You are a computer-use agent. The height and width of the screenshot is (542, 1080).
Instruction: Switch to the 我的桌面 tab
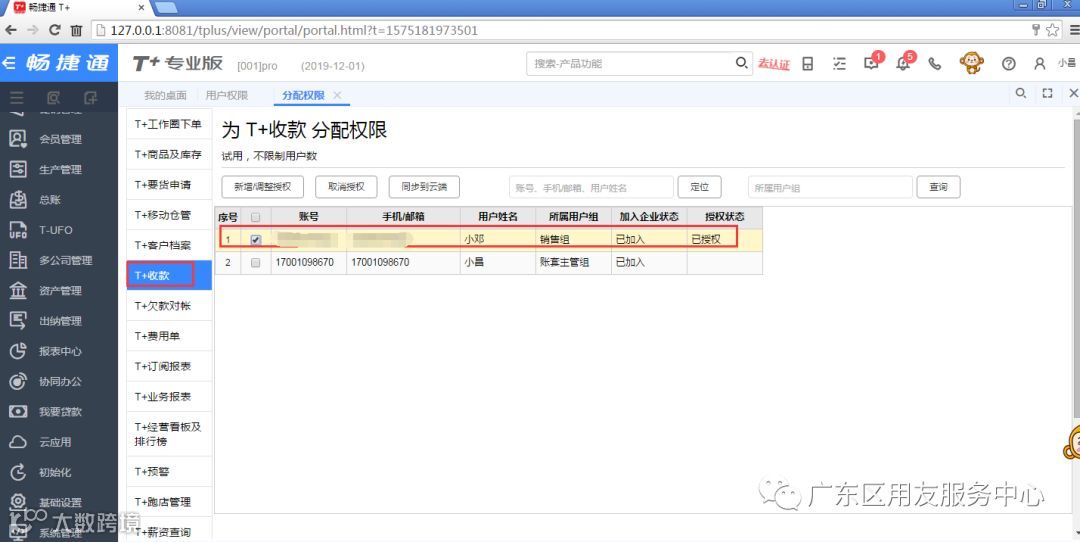coord(165,96)
